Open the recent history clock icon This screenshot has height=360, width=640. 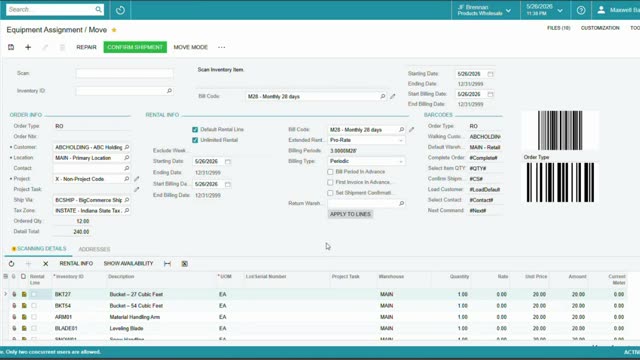coord(120,10)
